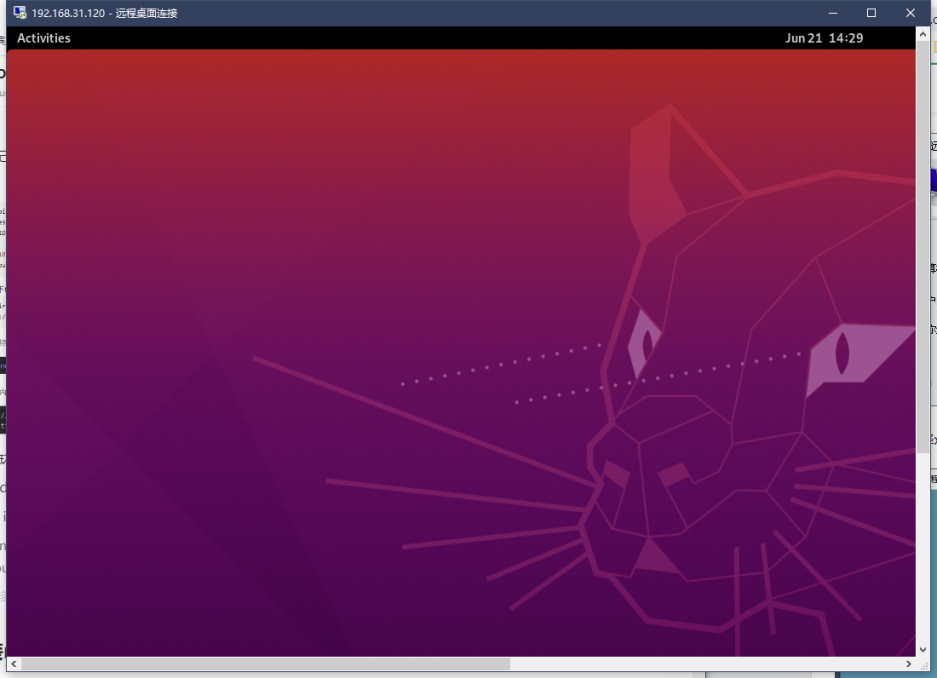Click the horizontal scrollbar thumb
This screenshot has width=937, height=678.
click(265, 664)
